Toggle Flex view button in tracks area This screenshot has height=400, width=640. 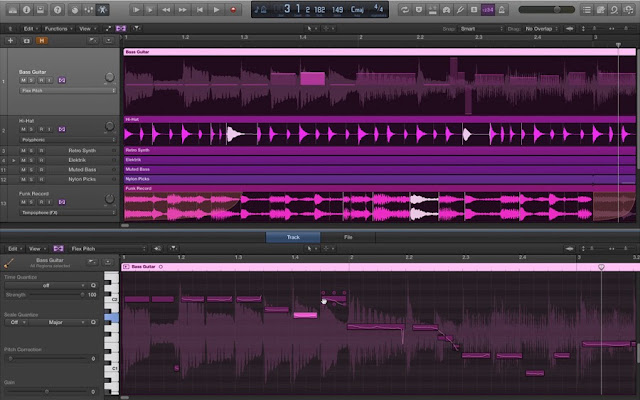(121, 29)
